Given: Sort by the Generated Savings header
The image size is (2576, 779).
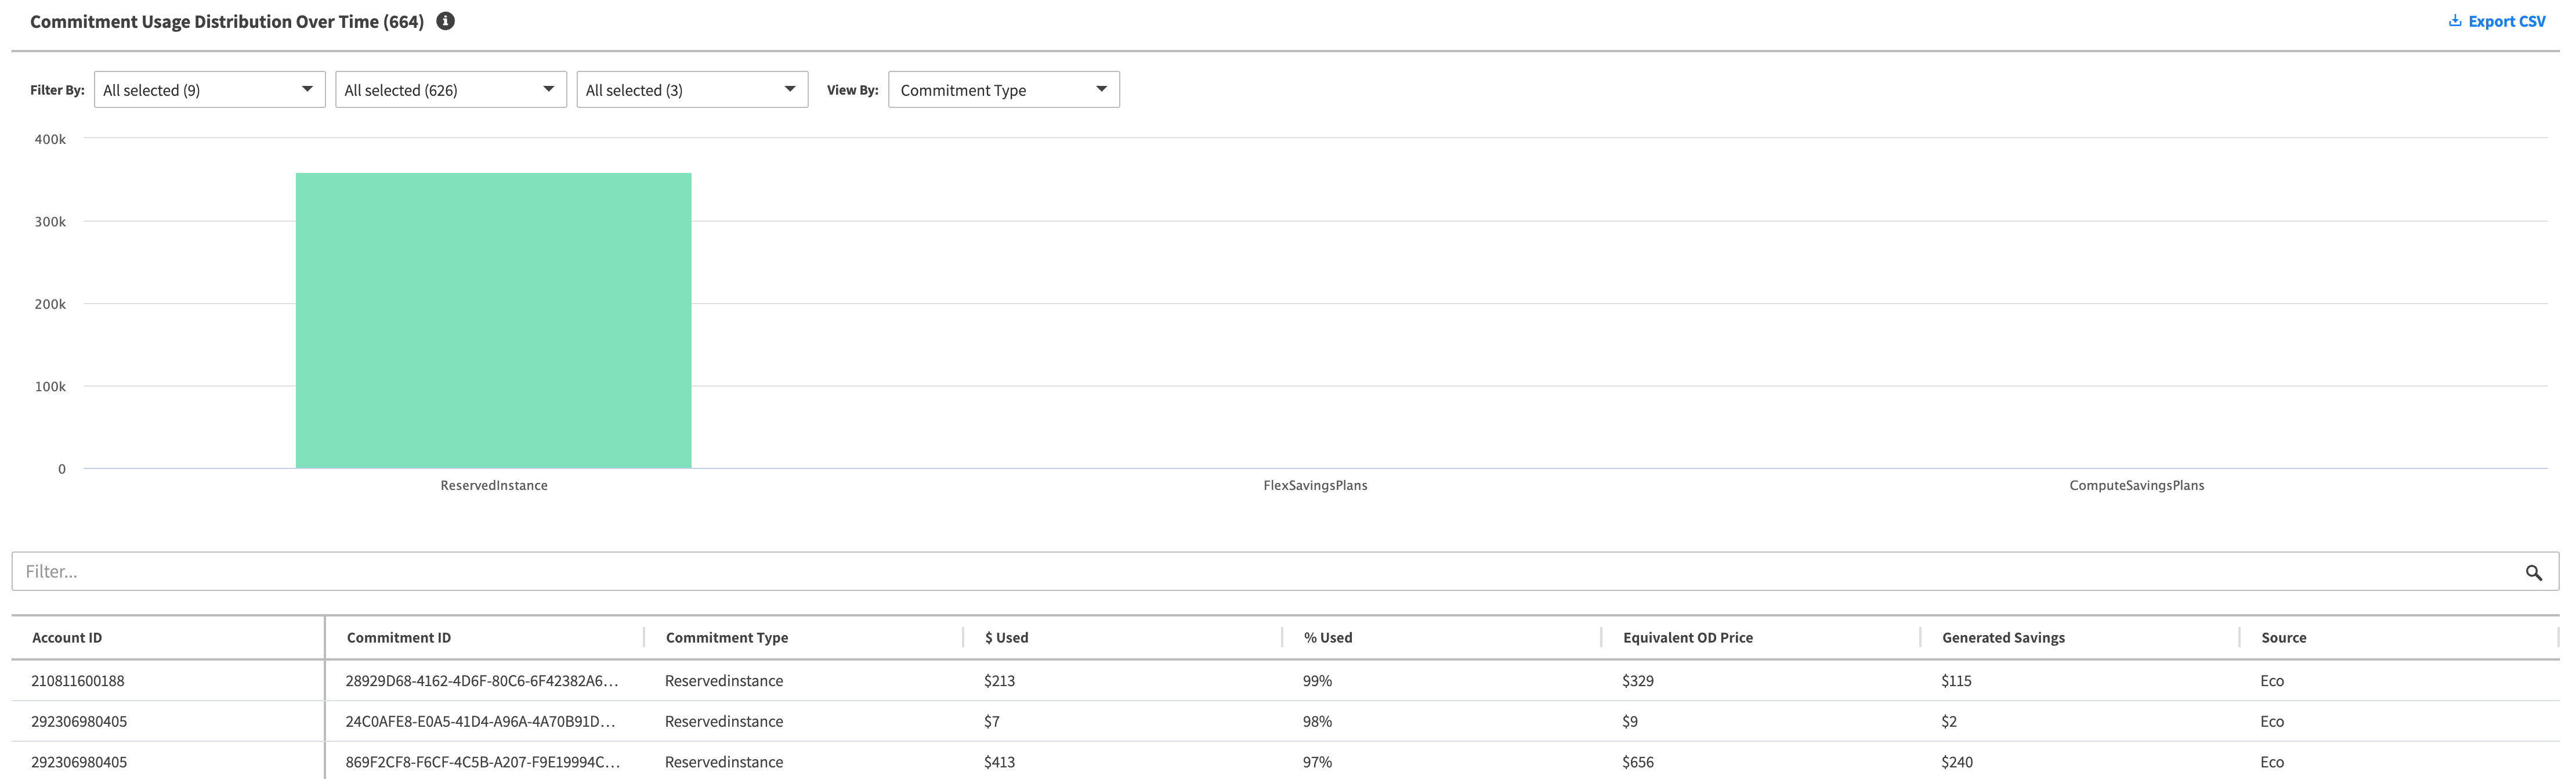Looking at the screenshot, I should (x=2002, y=638).
